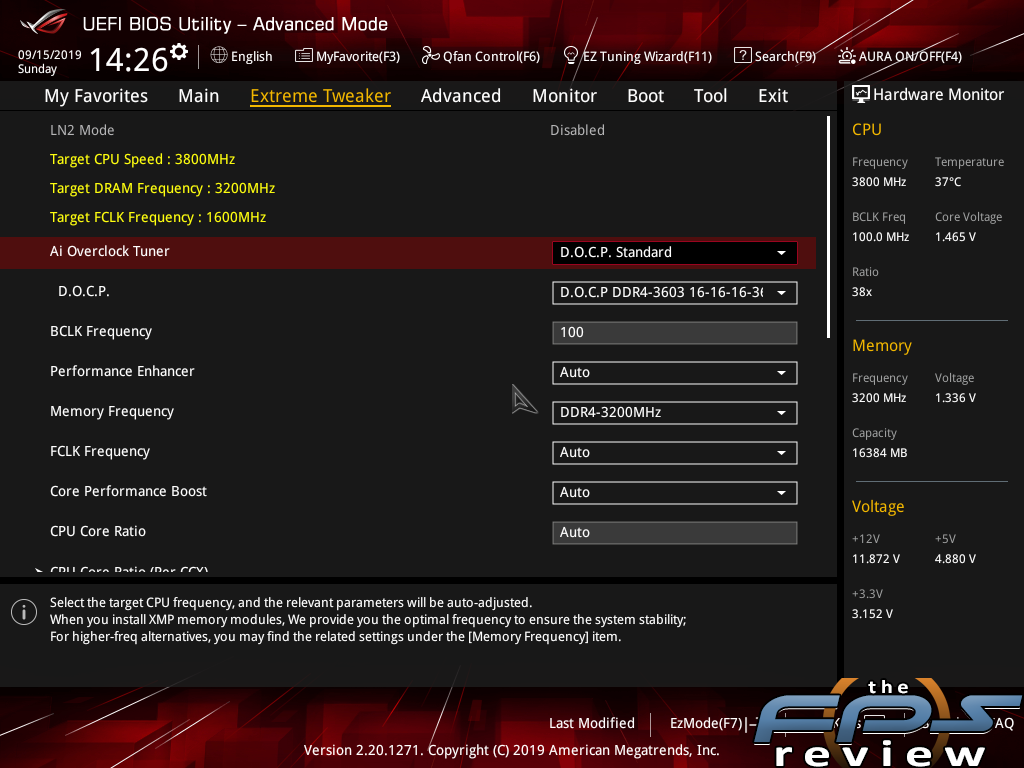The height and width of the screenshot is (768, 1024).
Task: Open Core Performance Boost dropdown
Action: (674, 492)
